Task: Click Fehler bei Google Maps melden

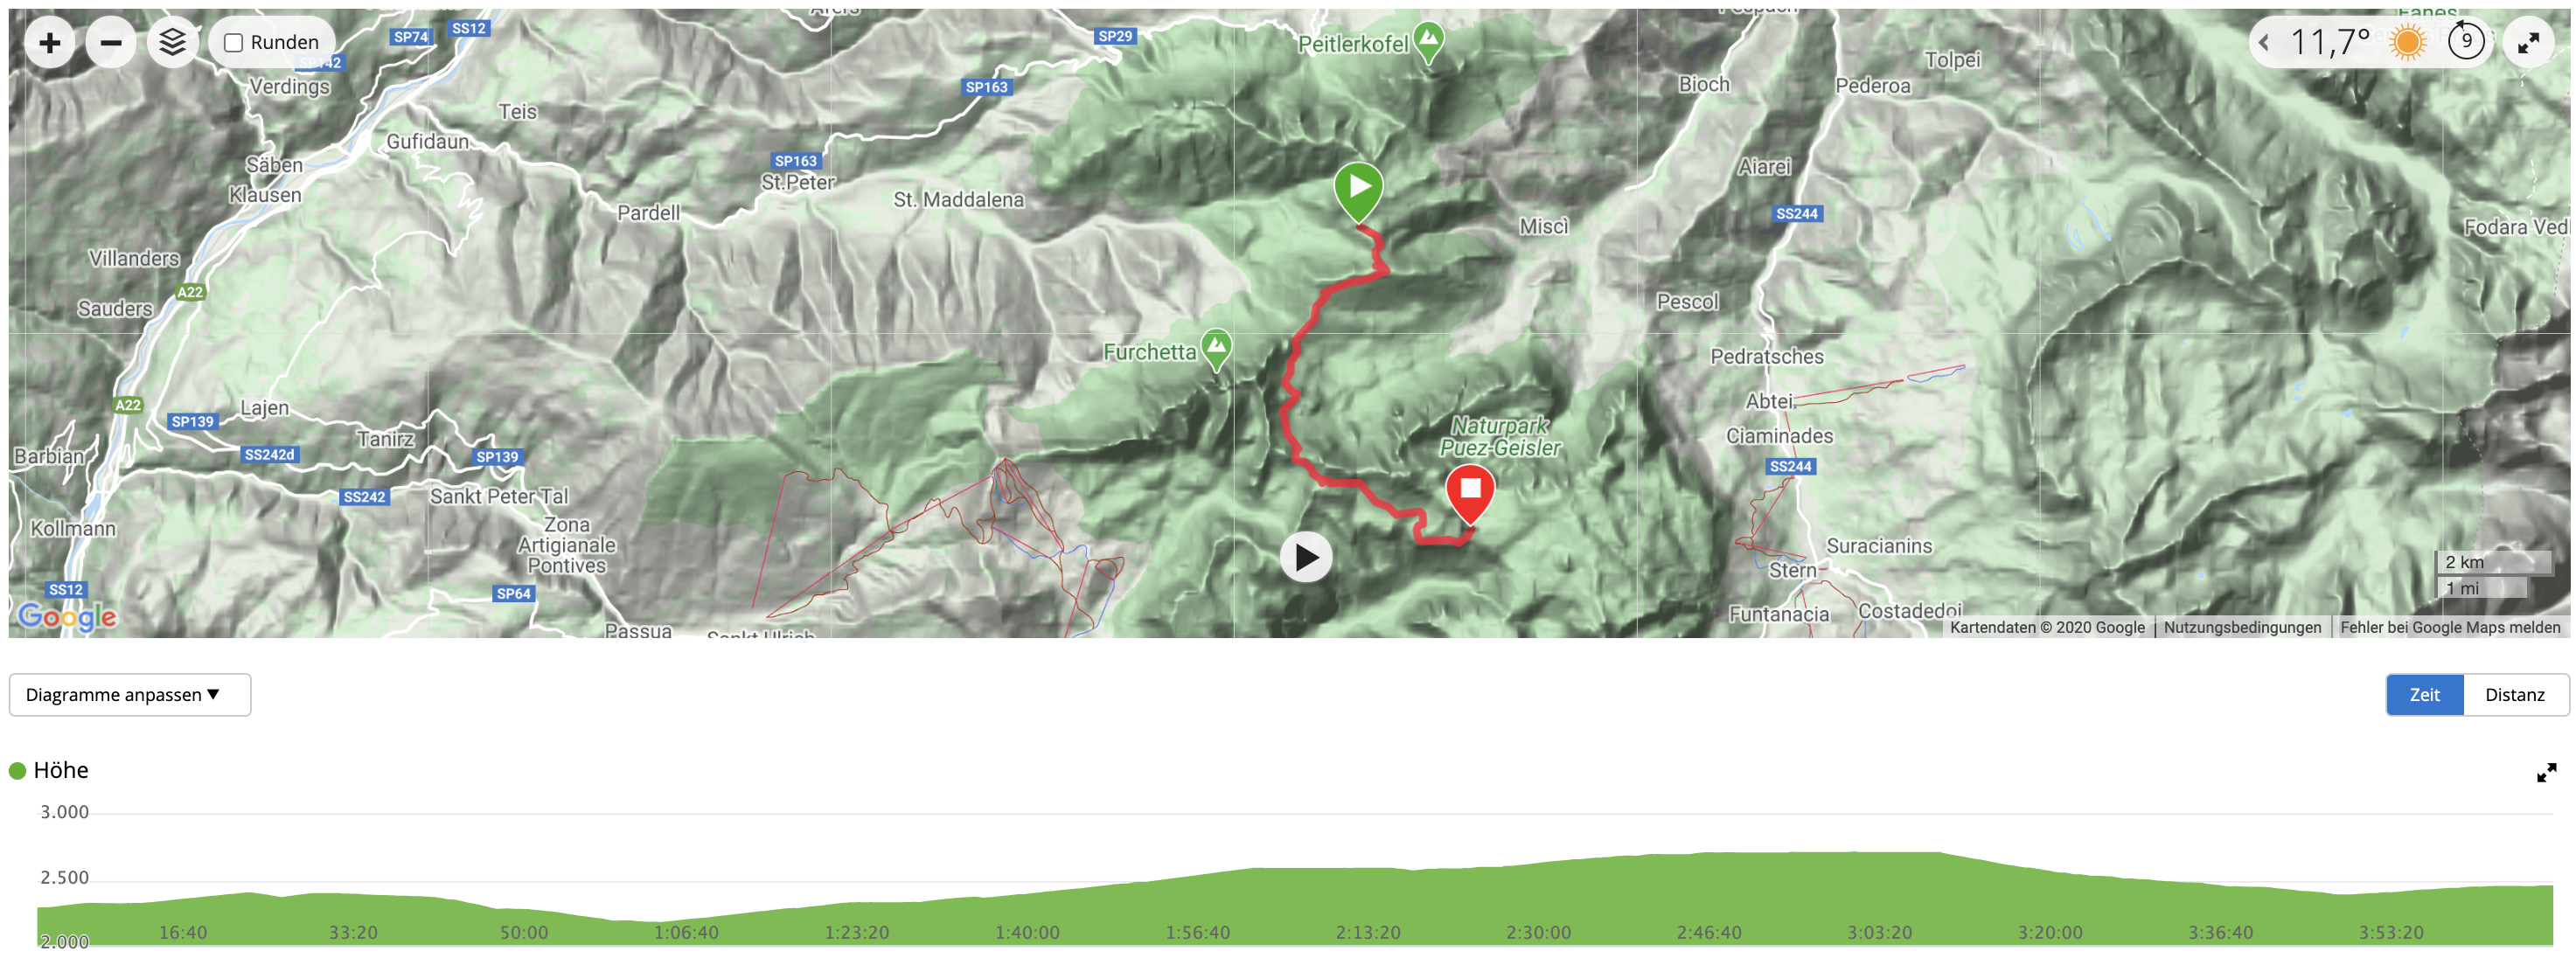Action: click(x=2450, y=627)
